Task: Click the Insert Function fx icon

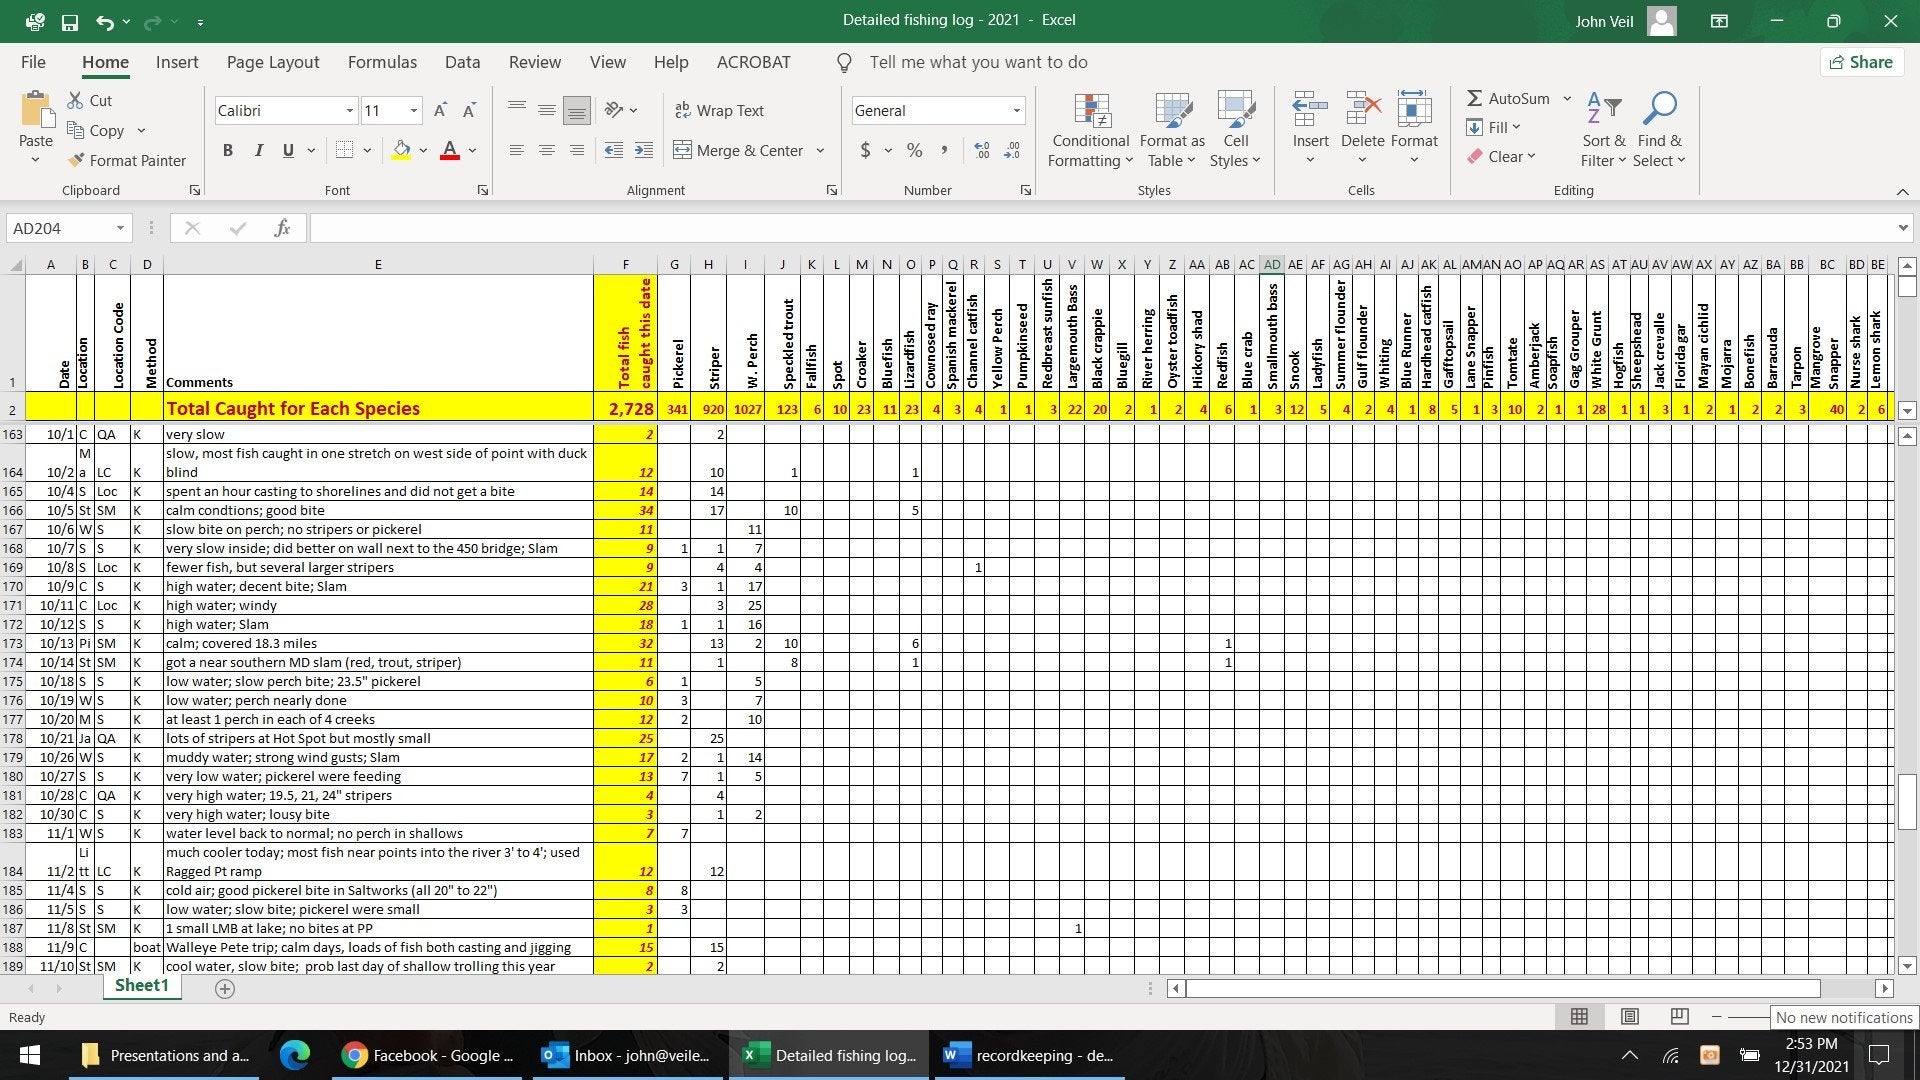Action: [x=282, y=228]
